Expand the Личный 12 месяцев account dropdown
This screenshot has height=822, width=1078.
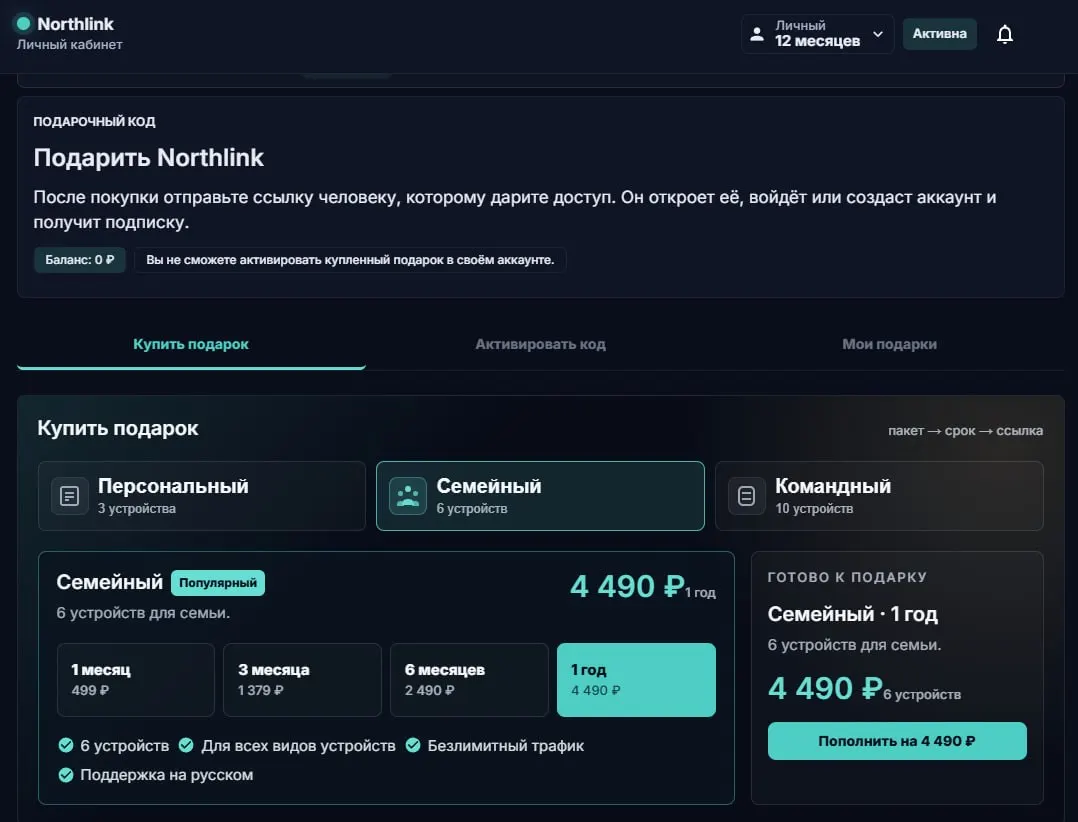click(x=817, y=34)
